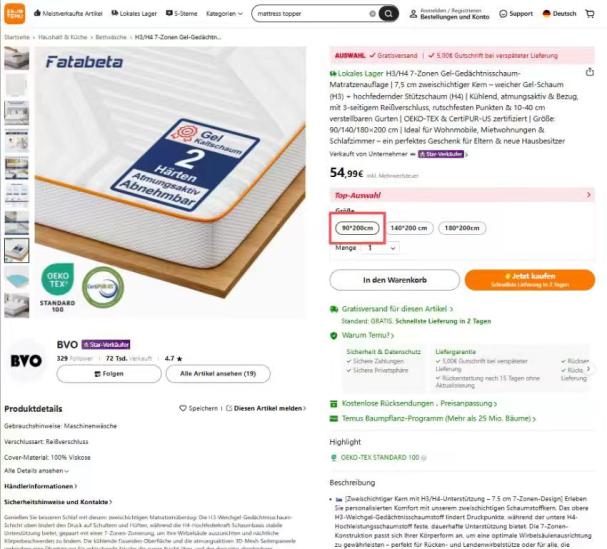Image resolution: width=607 pixels, height=549 pixels.
Task: Click the mattress topper search input
Action: coord(312,14)
